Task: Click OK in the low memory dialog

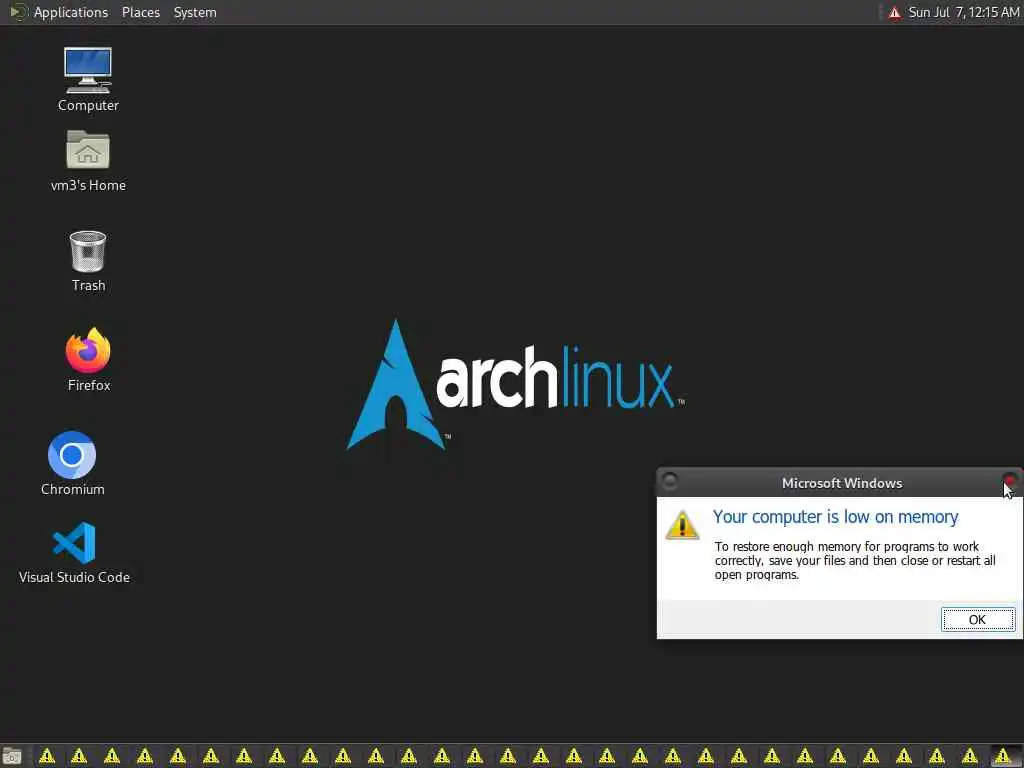Action: pyautogui.click(x=978, y=619)
